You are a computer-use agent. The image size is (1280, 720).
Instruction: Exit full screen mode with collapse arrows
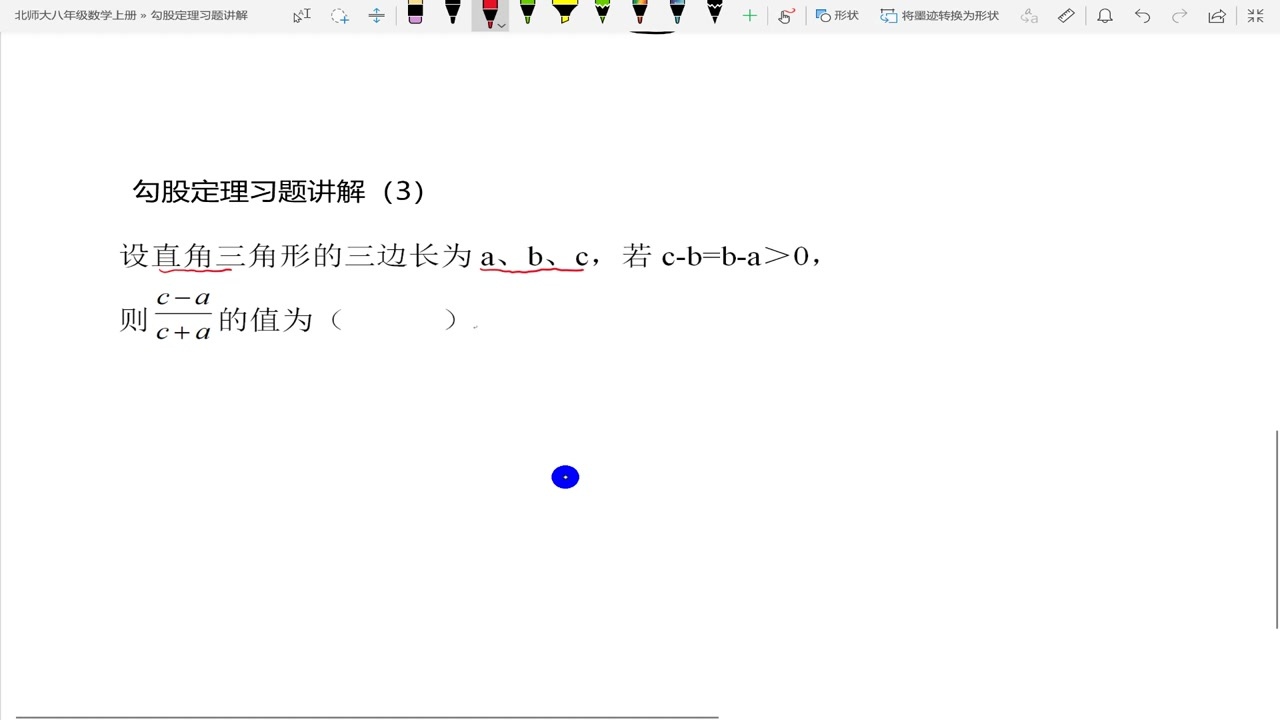pos(1255,15)
